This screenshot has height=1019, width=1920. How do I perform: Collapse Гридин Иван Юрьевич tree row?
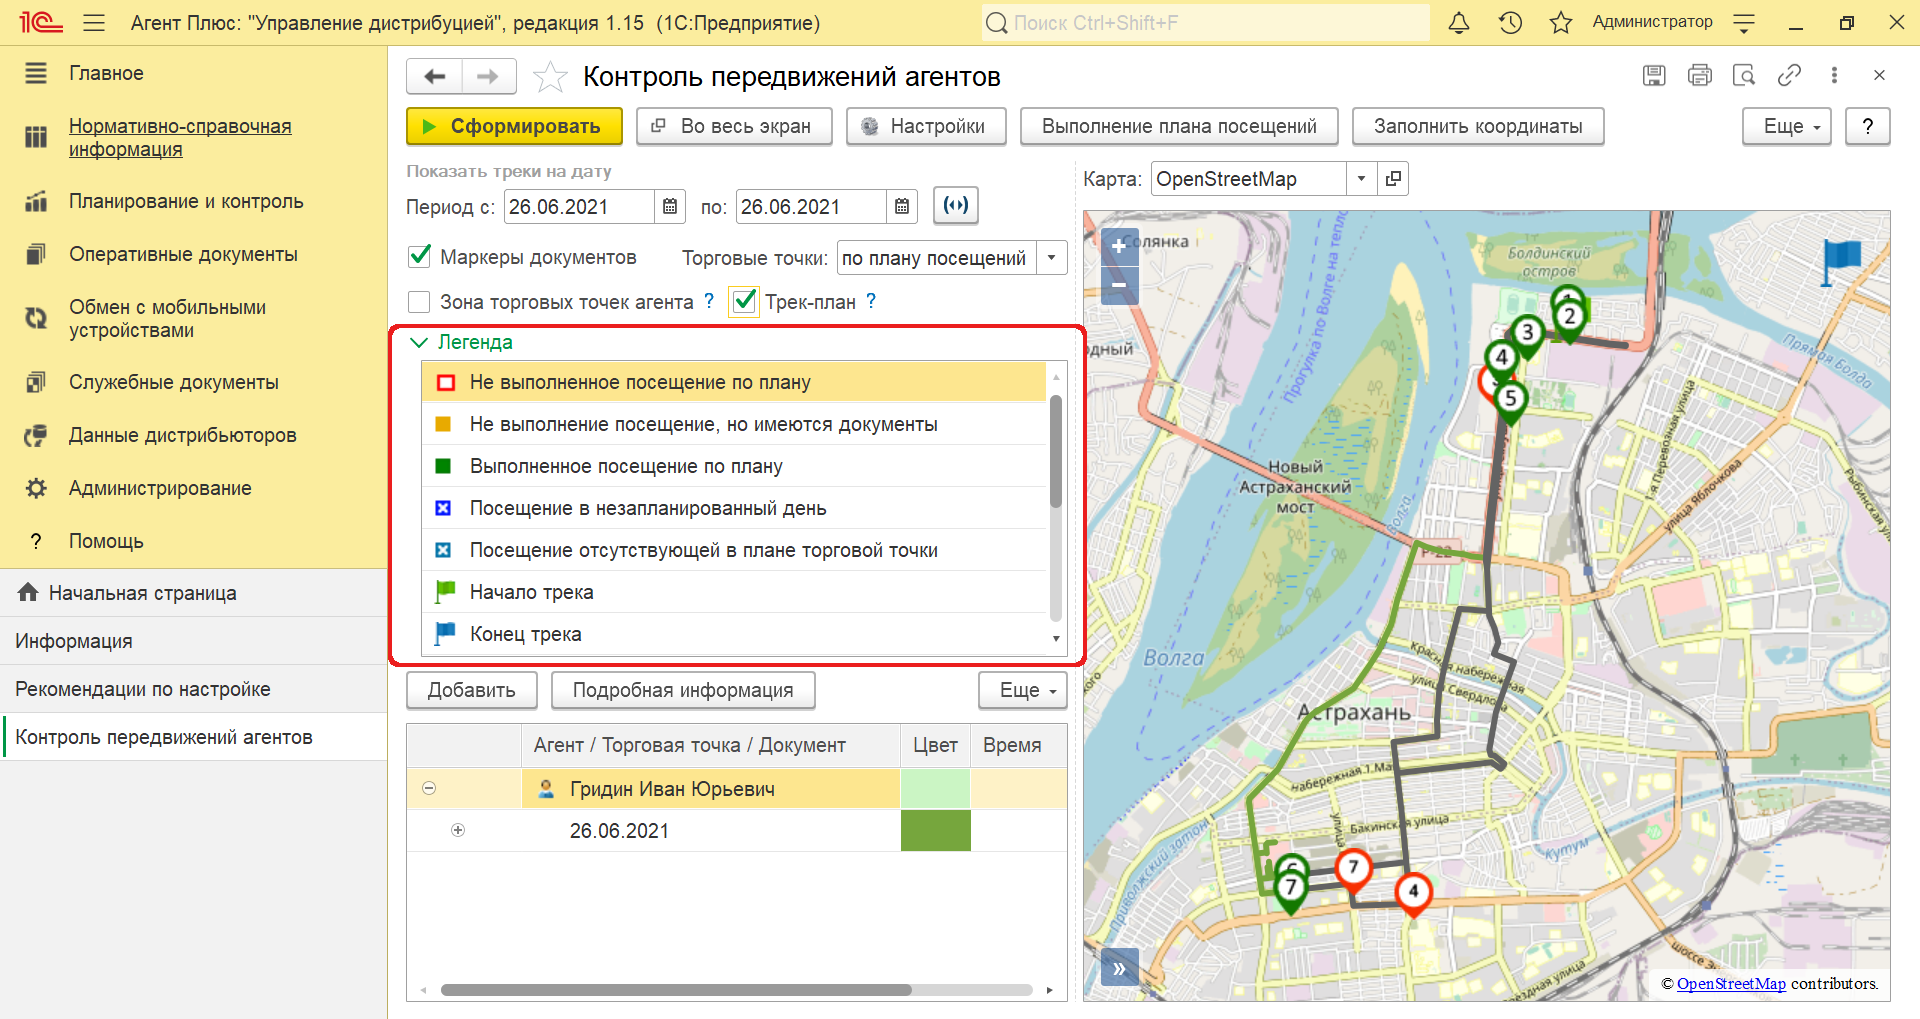click(429, 788)
